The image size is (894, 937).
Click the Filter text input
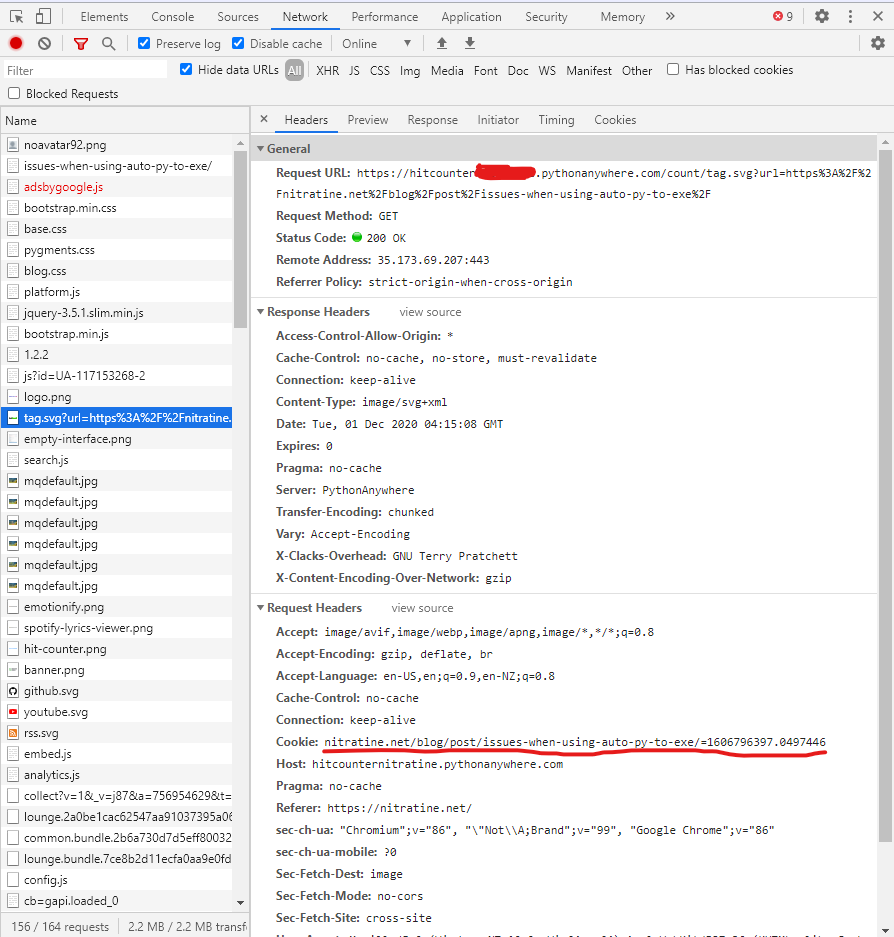click(85, 70)
